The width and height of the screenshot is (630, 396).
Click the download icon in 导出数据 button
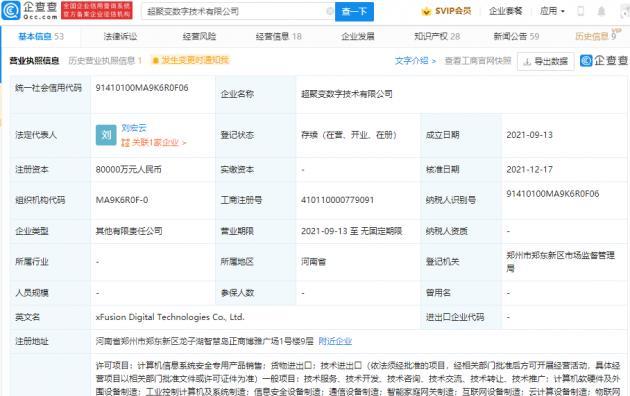[x=527, y=61]
